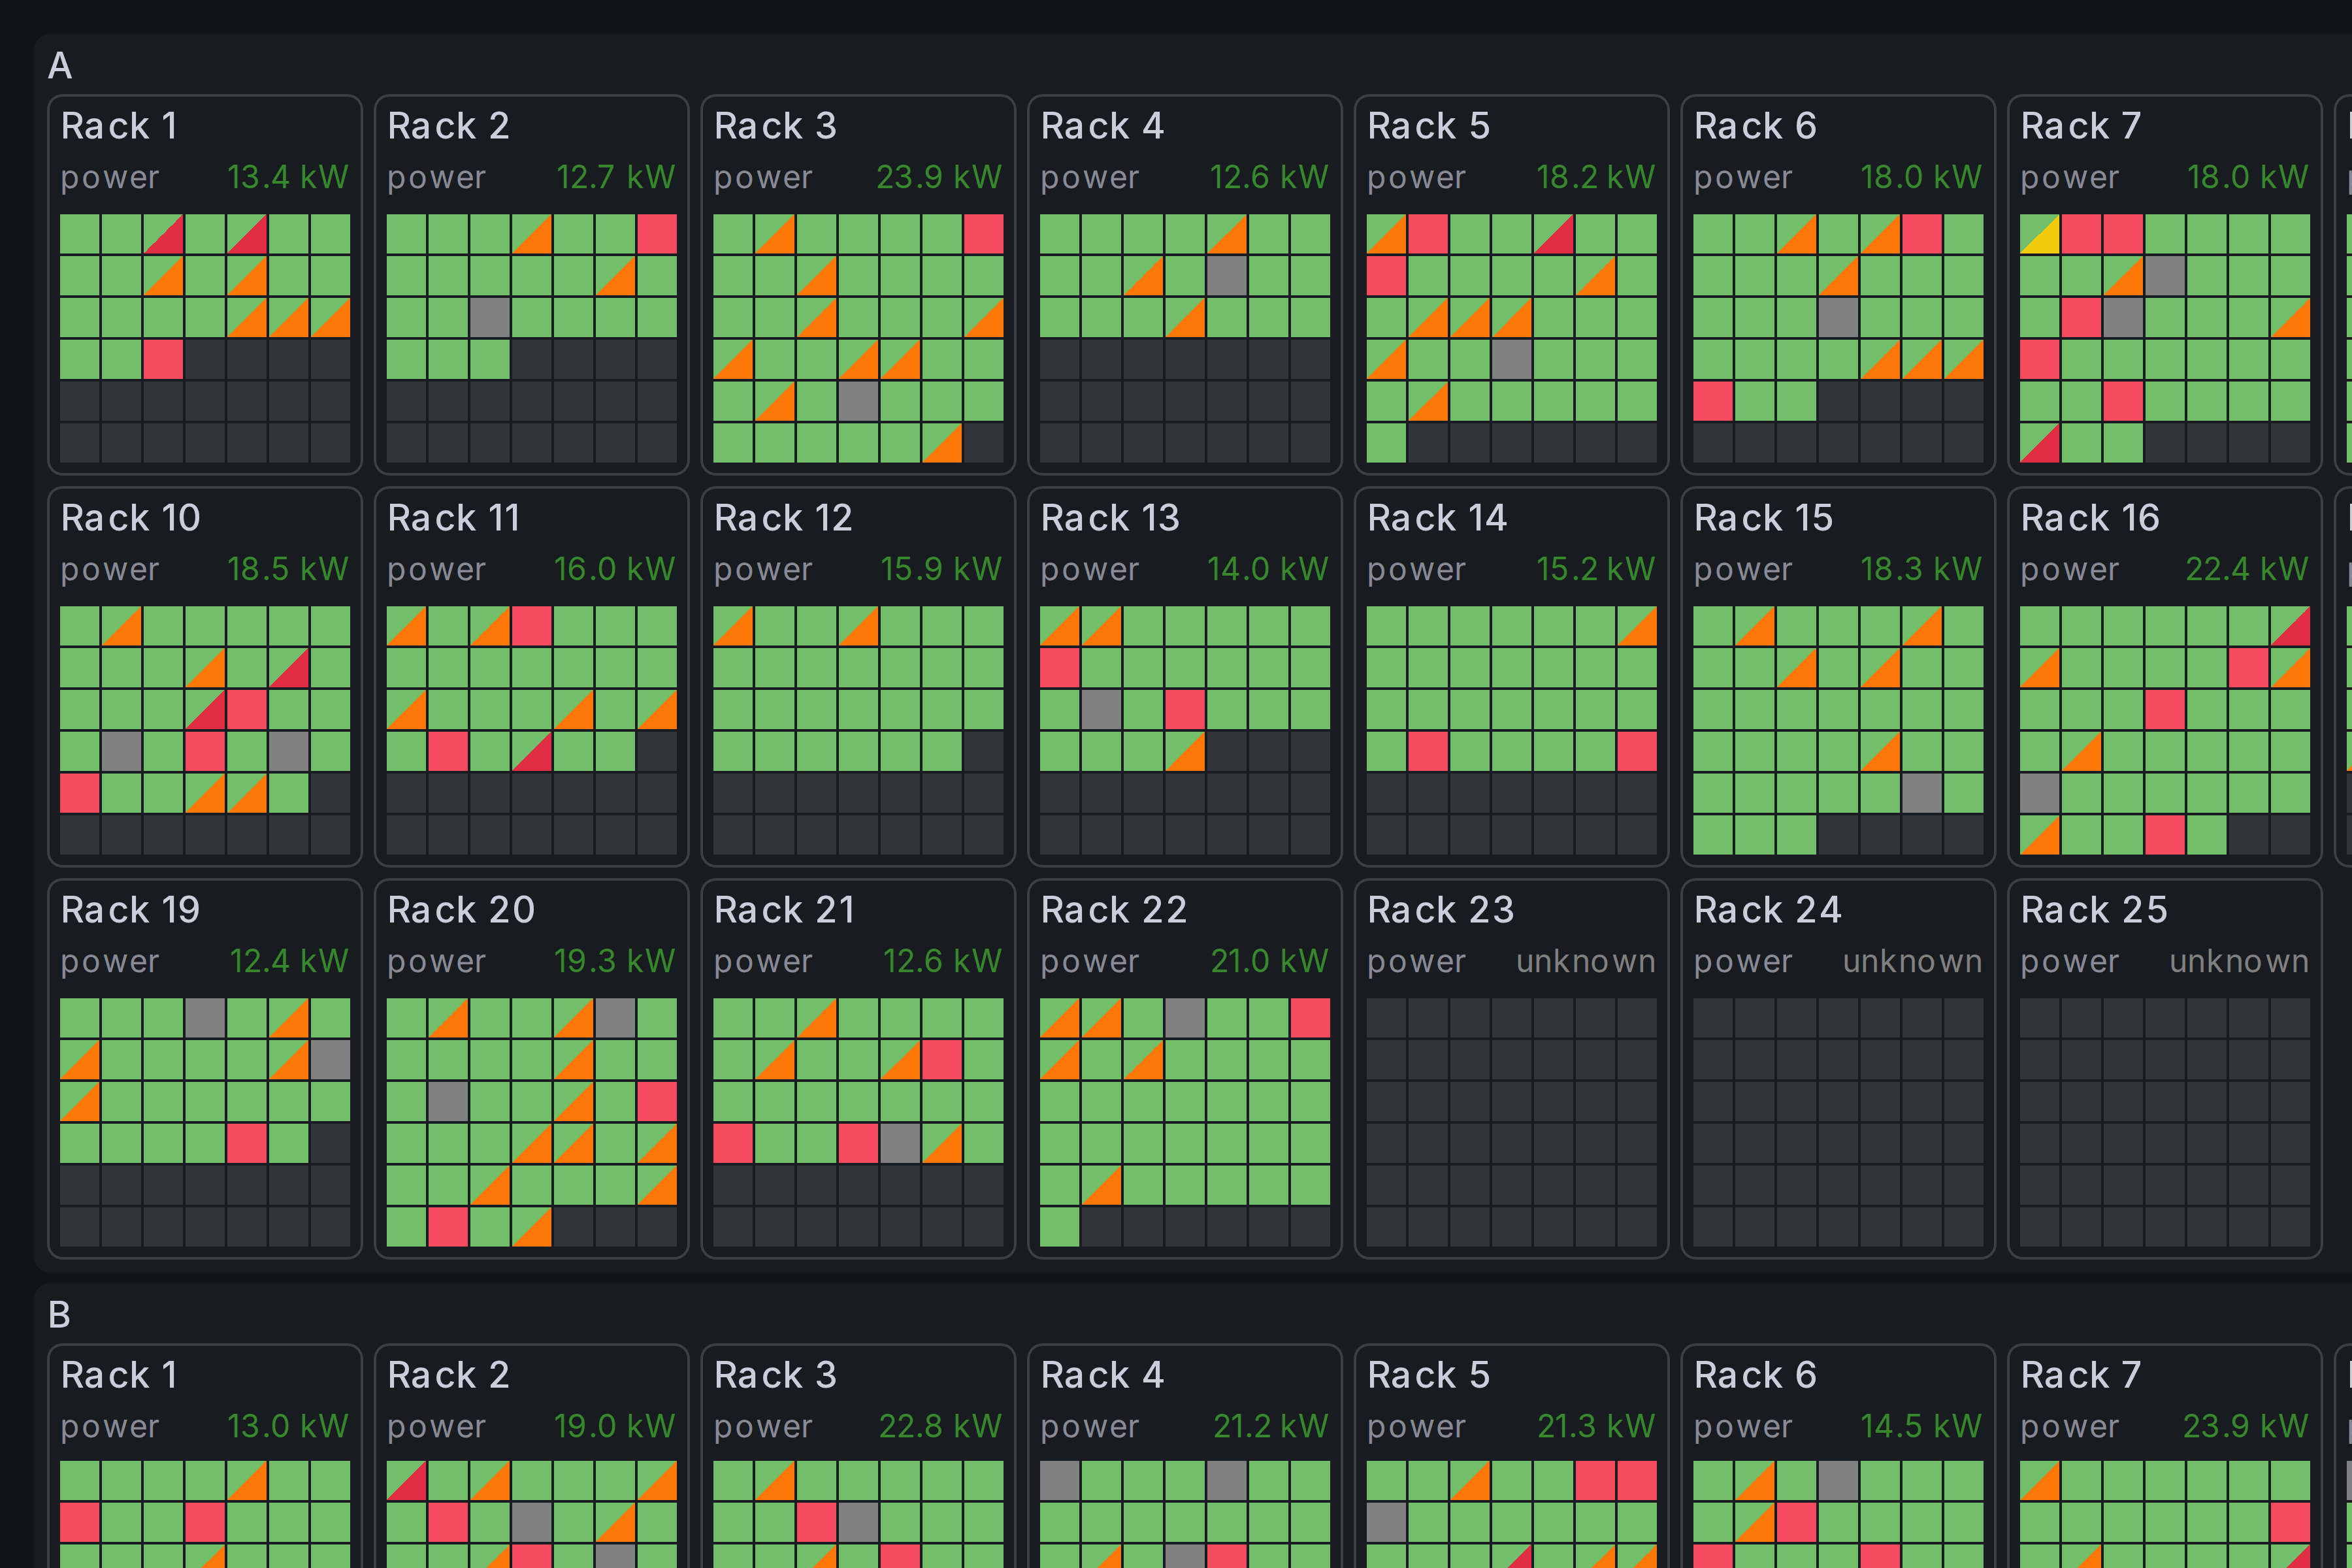Select the gray cell in Rack 16

pyautogui.click(x=2040, y=793)
